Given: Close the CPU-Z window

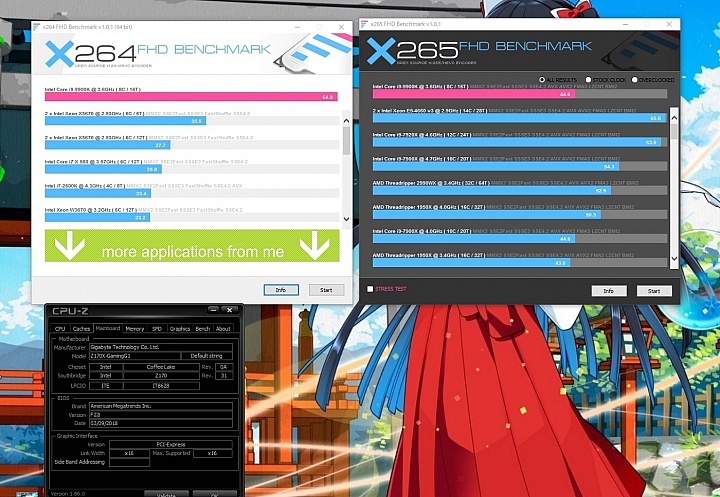Looking at the screenshot, I should (x=229, y=310).
